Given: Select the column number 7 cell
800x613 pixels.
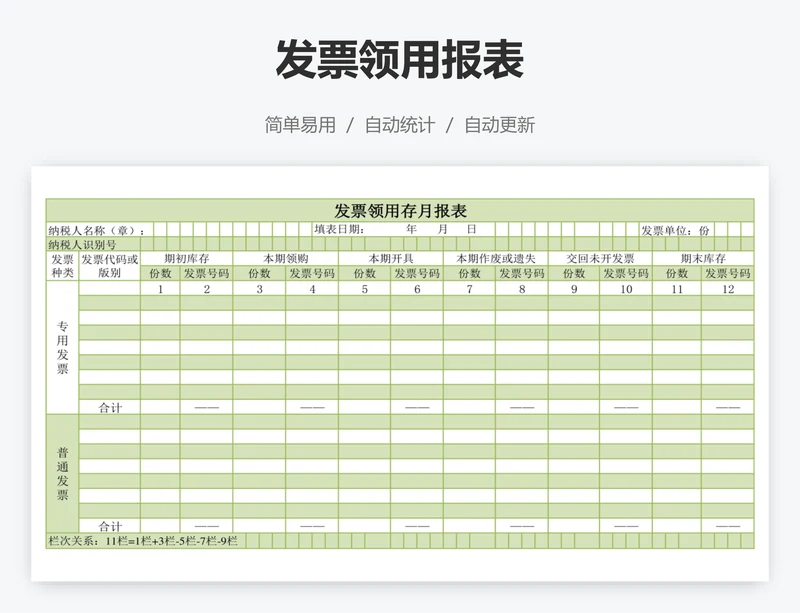Looking at the screenshot, I should (x=469, y=289).
